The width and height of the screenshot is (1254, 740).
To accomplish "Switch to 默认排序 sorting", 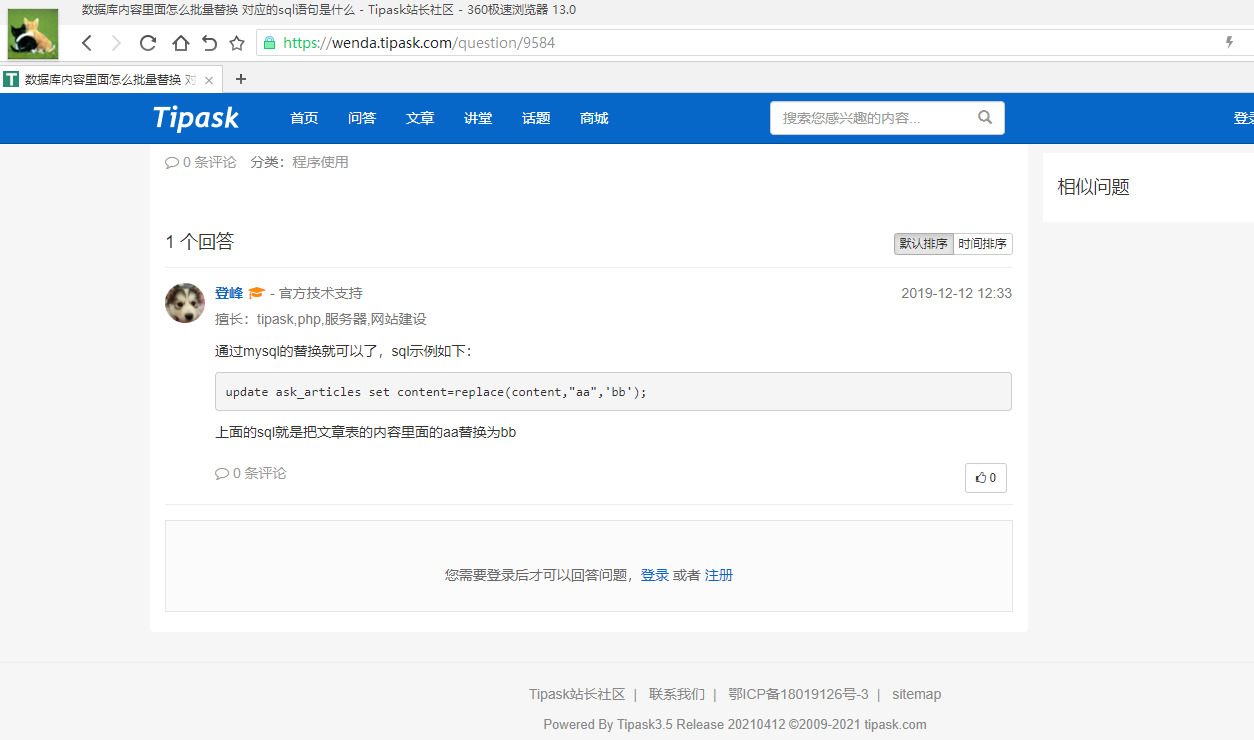I will click(923, 244).
